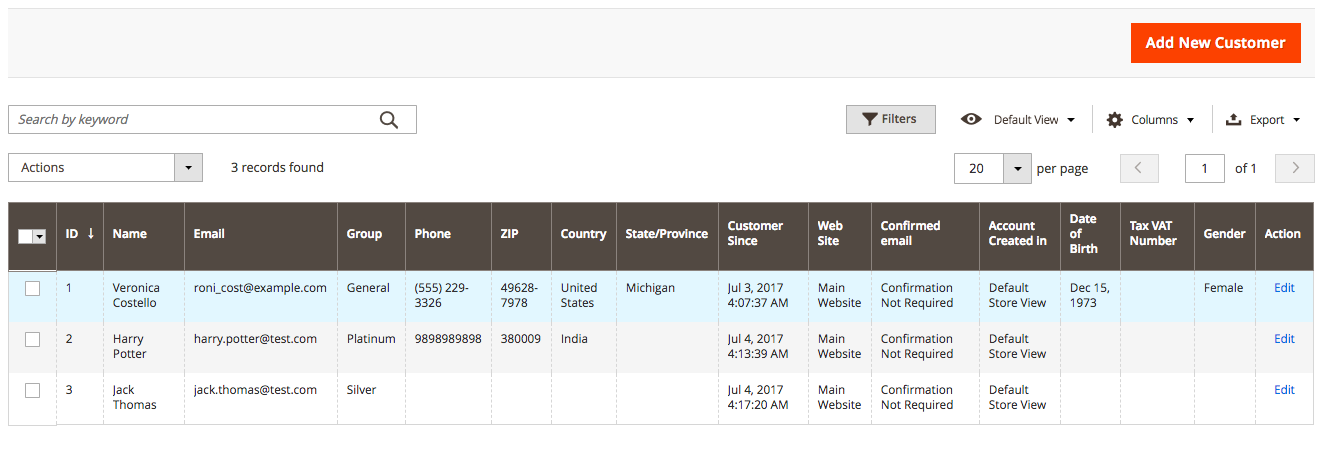1328x464 pixels.
Task: Edit the Jack Thomas customer
Action: point(1284,390)
